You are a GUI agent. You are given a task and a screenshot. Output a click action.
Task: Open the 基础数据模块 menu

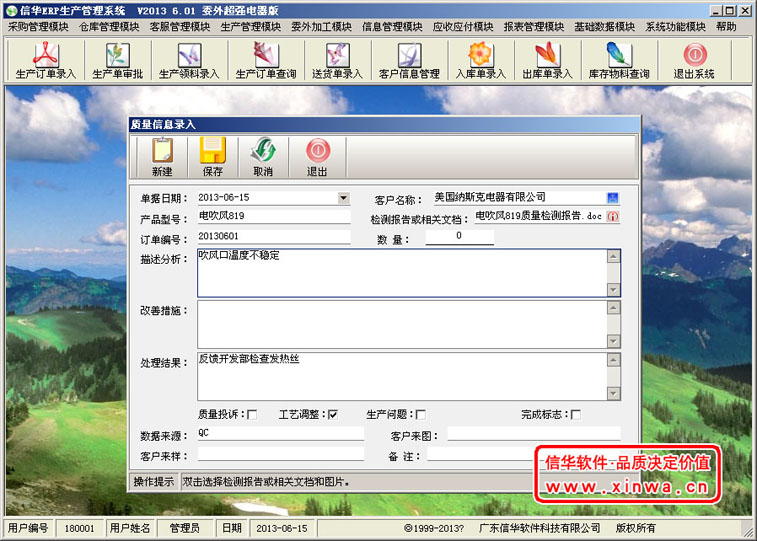[604, 27]
